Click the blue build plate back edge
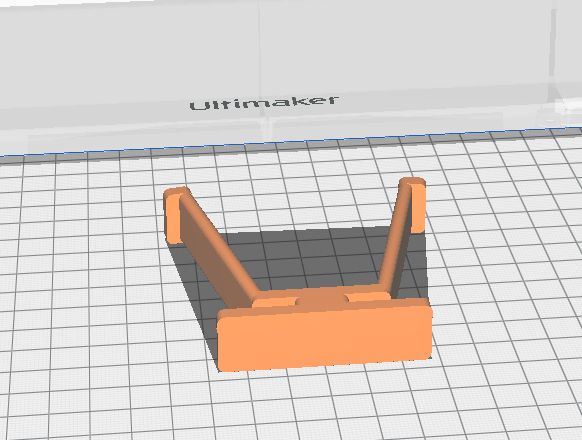The image size is (582, 440). point(291,141)
